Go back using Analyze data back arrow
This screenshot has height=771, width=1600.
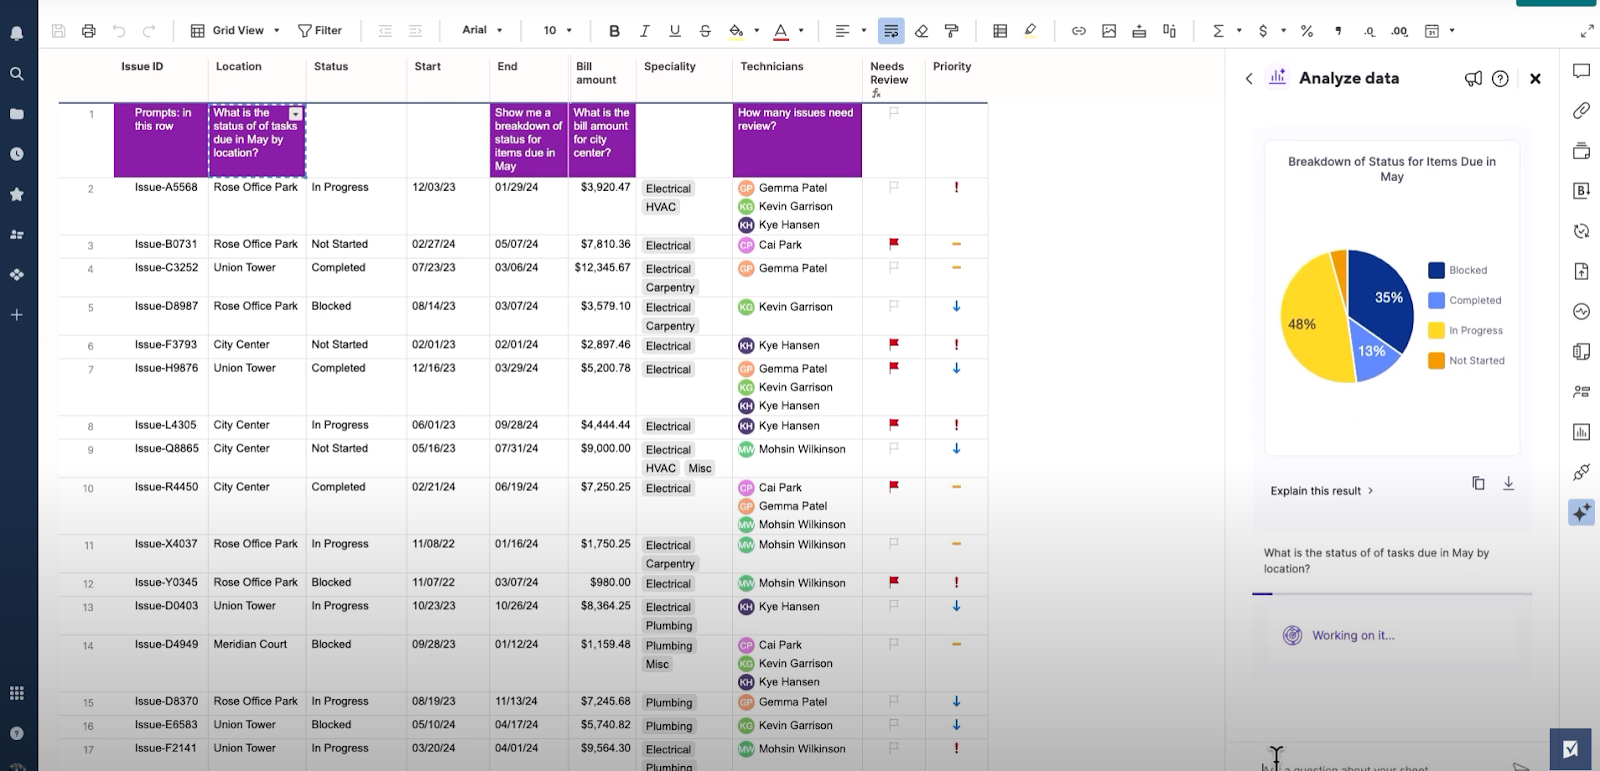click(x=1249, y=79)
